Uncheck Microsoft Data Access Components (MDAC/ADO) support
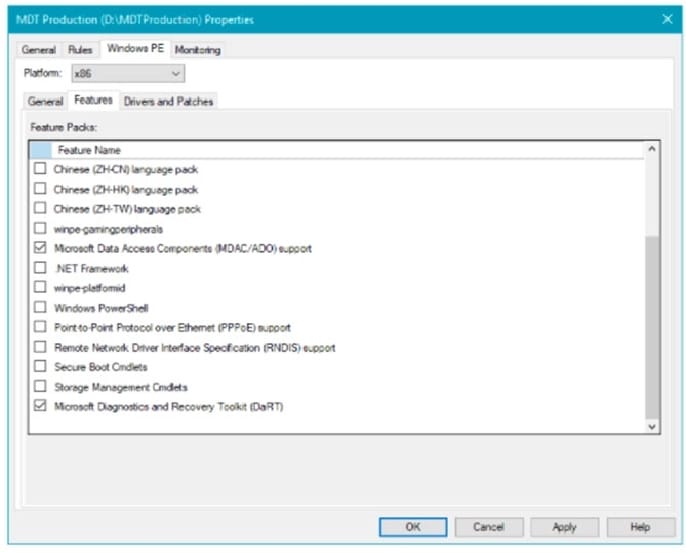 tap(40, 248)
